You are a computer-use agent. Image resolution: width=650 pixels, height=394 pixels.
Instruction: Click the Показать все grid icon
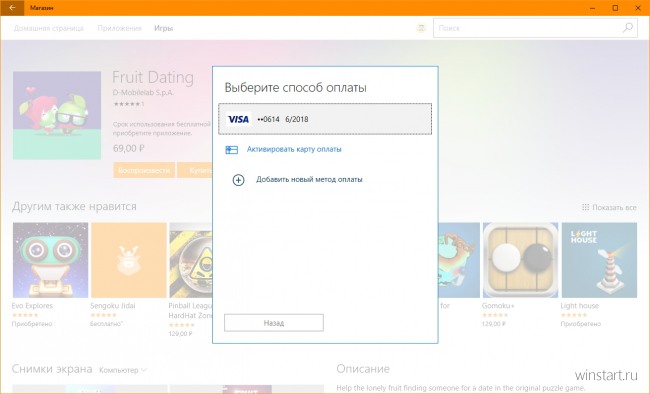coord(585,207)
